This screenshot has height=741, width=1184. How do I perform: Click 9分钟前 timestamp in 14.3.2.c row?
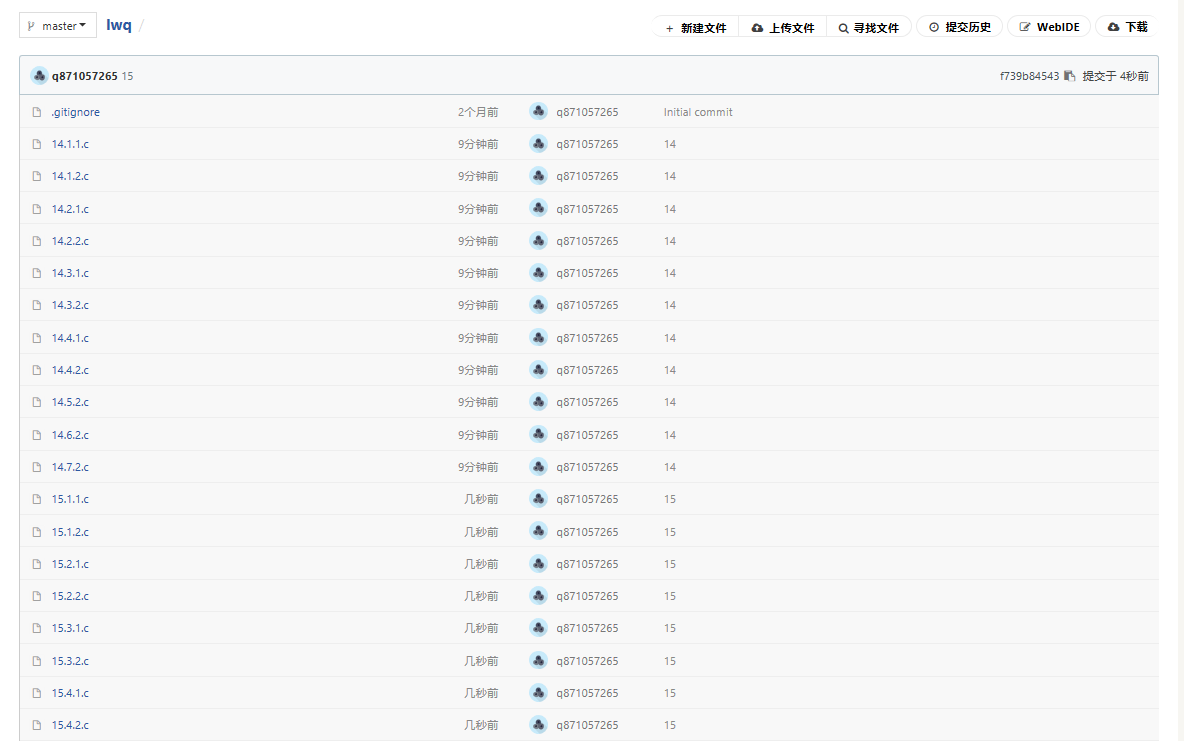coord(478,305)
